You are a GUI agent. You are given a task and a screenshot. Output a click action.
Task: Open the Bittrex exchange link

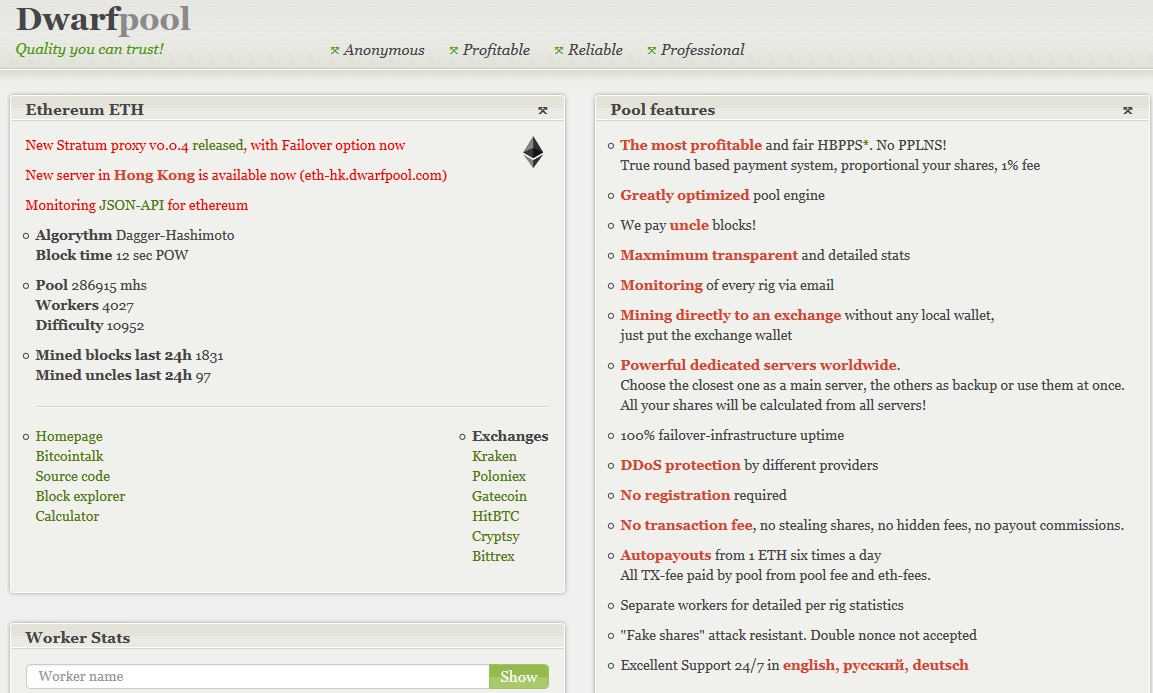point(493,556)
